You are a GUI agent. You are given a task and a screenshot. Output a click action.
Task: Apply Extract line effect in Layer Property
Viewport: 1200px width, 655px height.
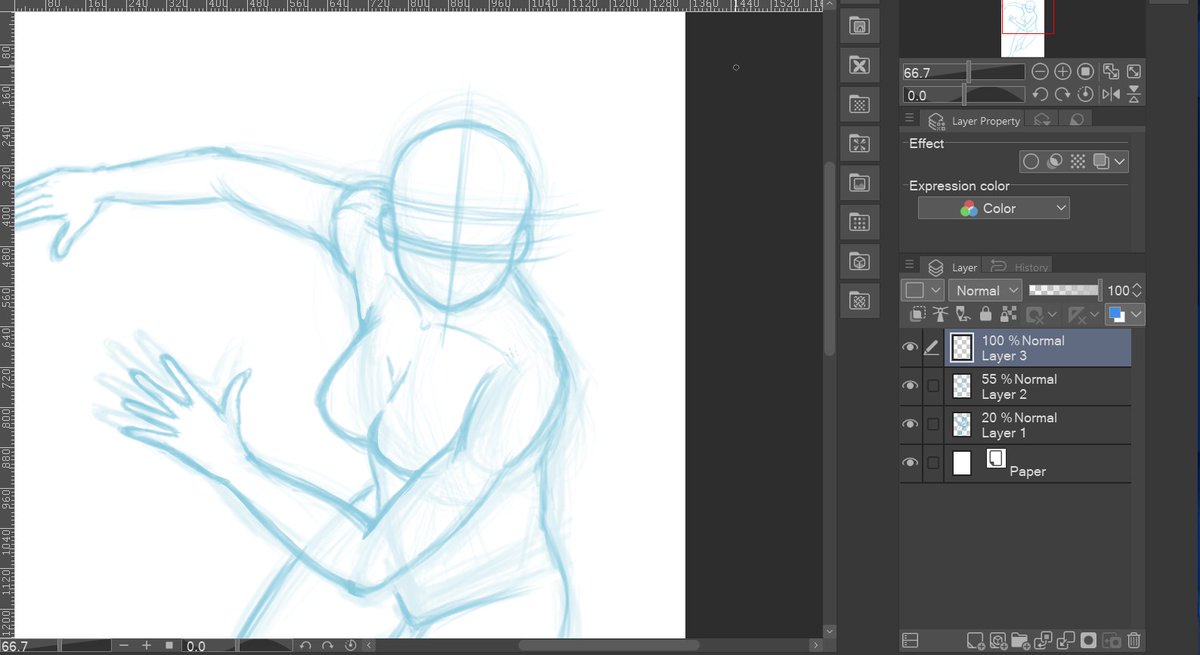click(x=1054, y=161)
